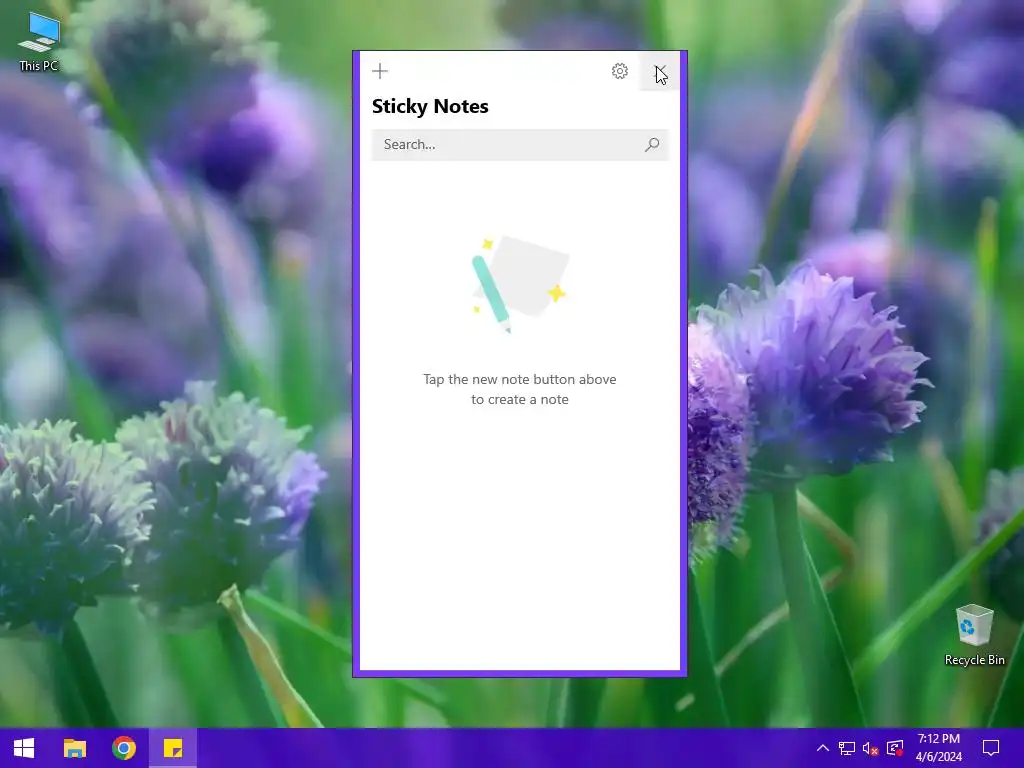This screenshot has height=768, width=1024.
Task: Open network status tray icon
Action: tap(846, 748)
